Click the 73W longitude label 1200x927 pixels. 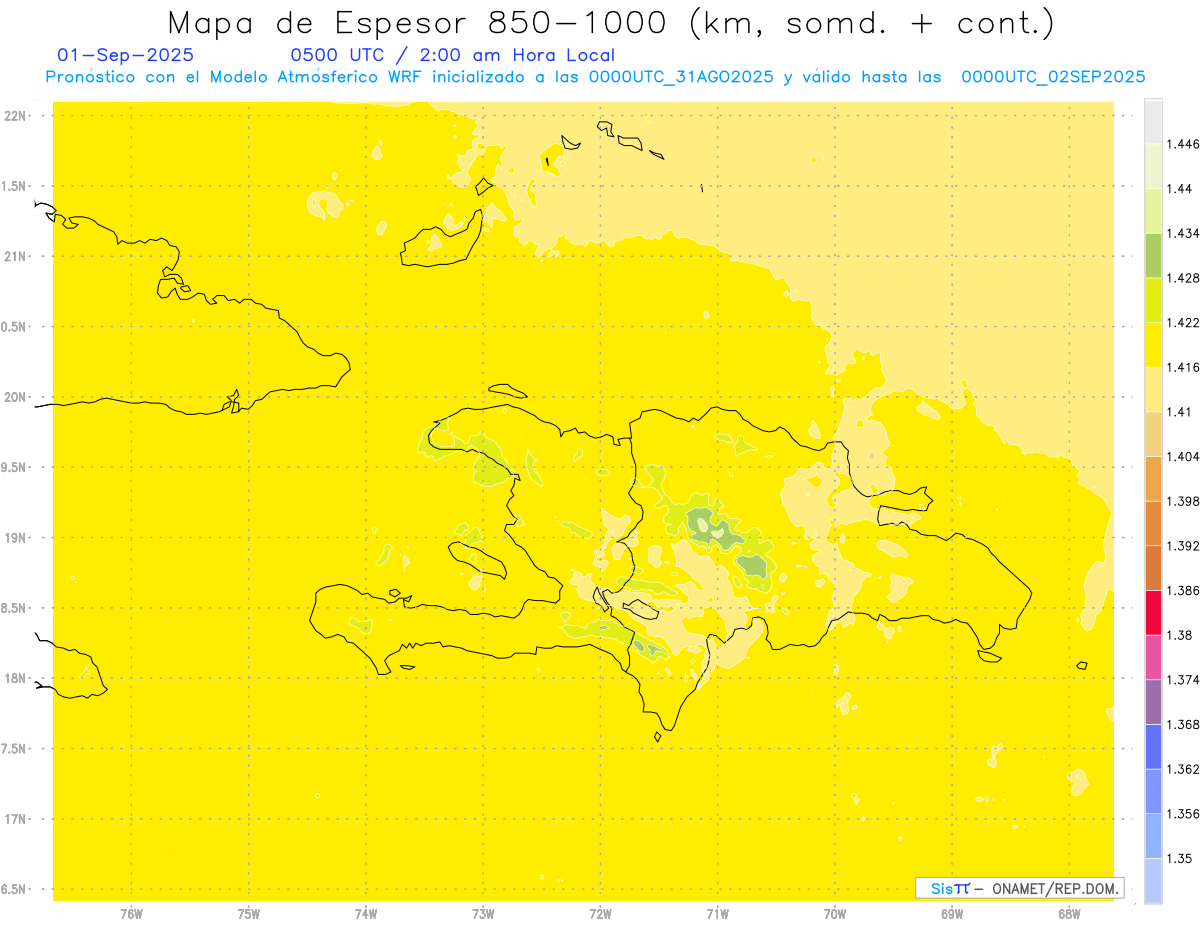pyautogui.click(x=483, y=913)
